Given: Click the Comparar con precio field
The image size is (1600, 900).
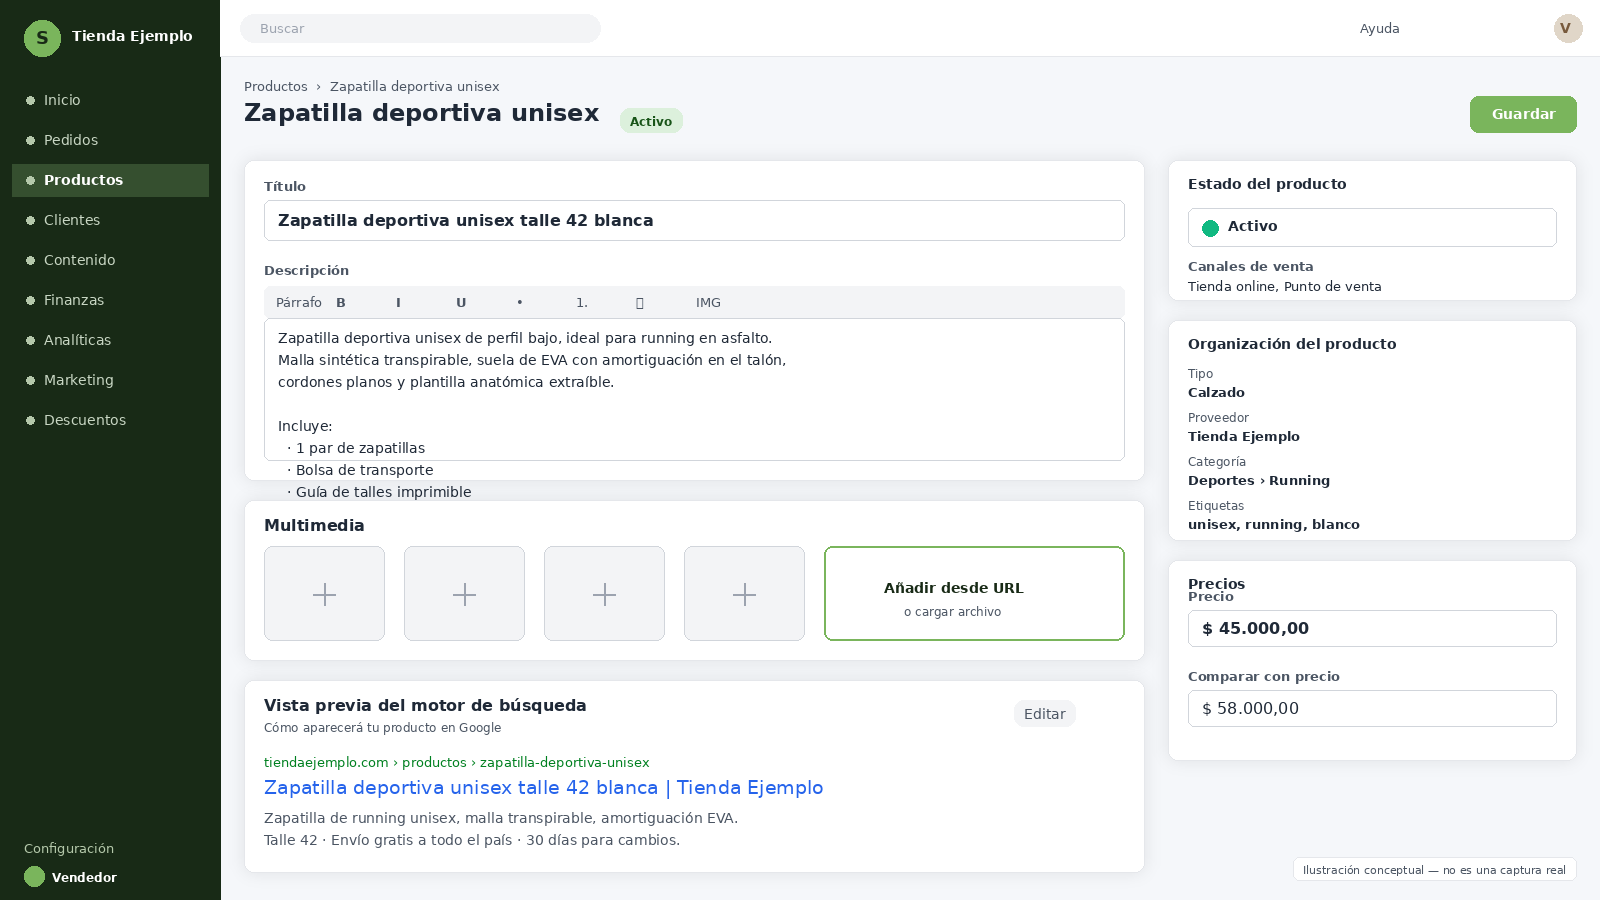Looking at the screenshot, I should pos(1372,708).
